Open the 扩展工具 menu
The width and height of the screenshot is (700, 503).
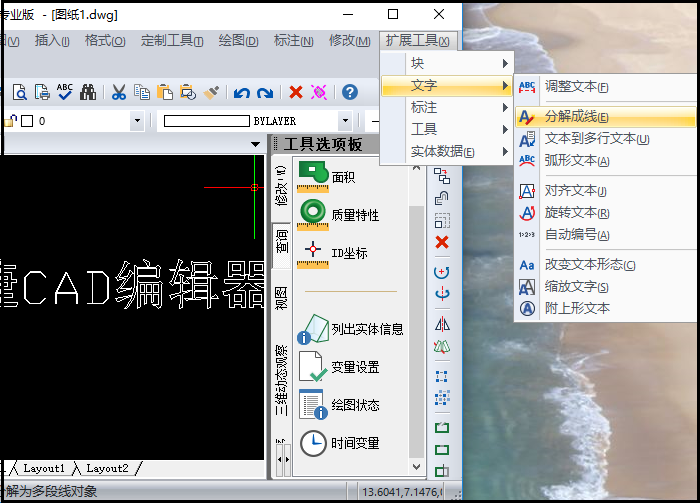pos(418,41)
